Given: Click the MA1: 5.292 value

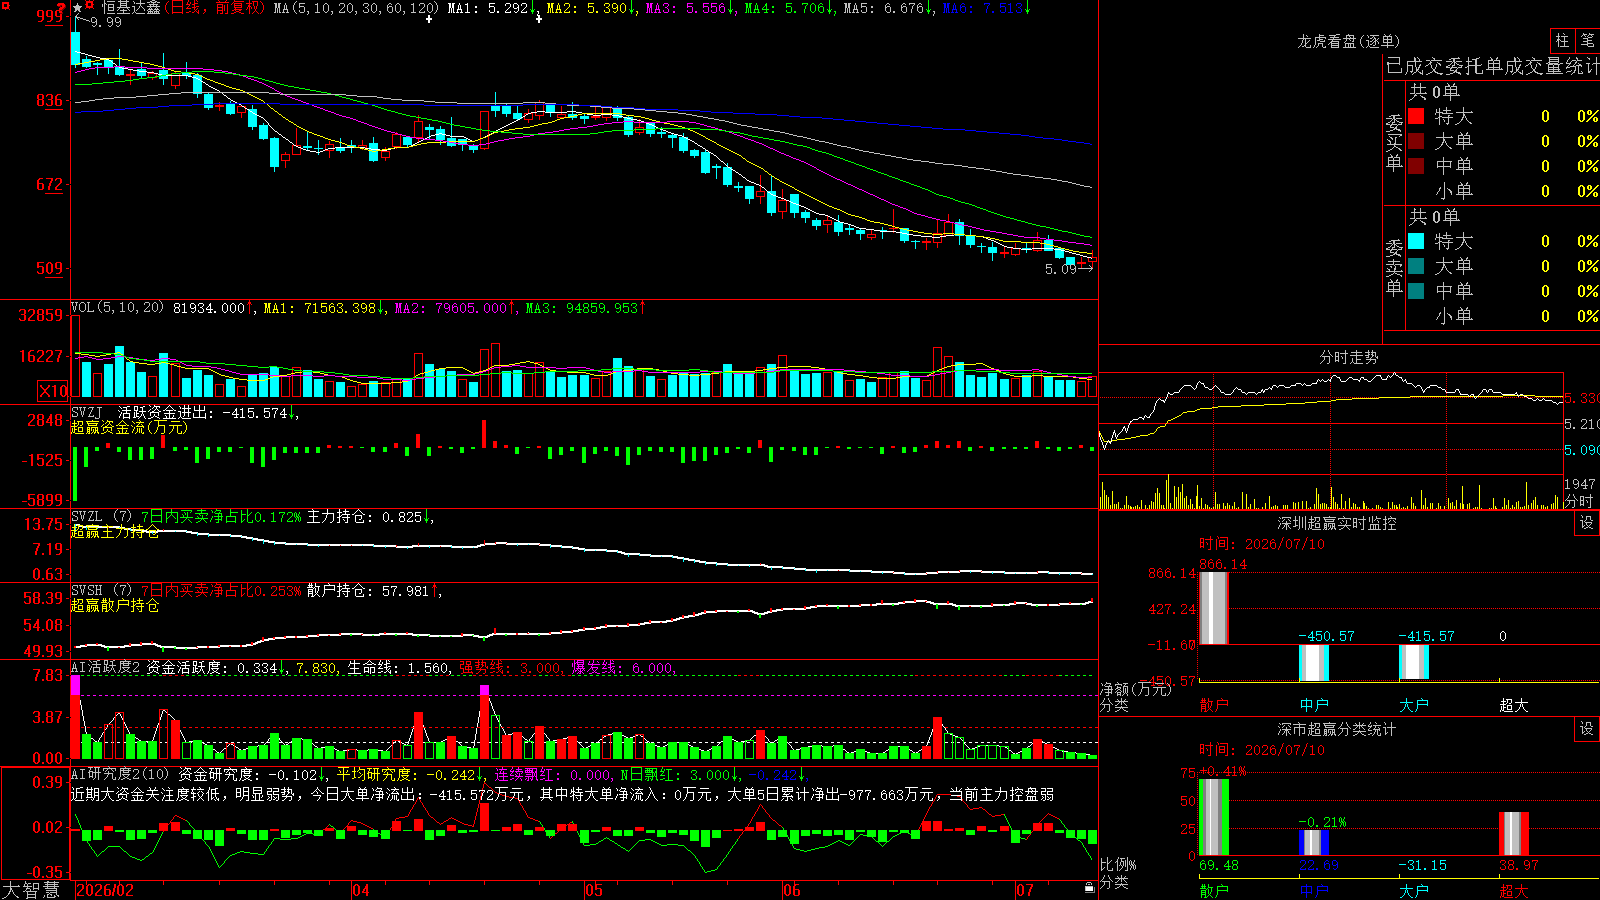Looking at the screenshot, I should coord(492,8).
